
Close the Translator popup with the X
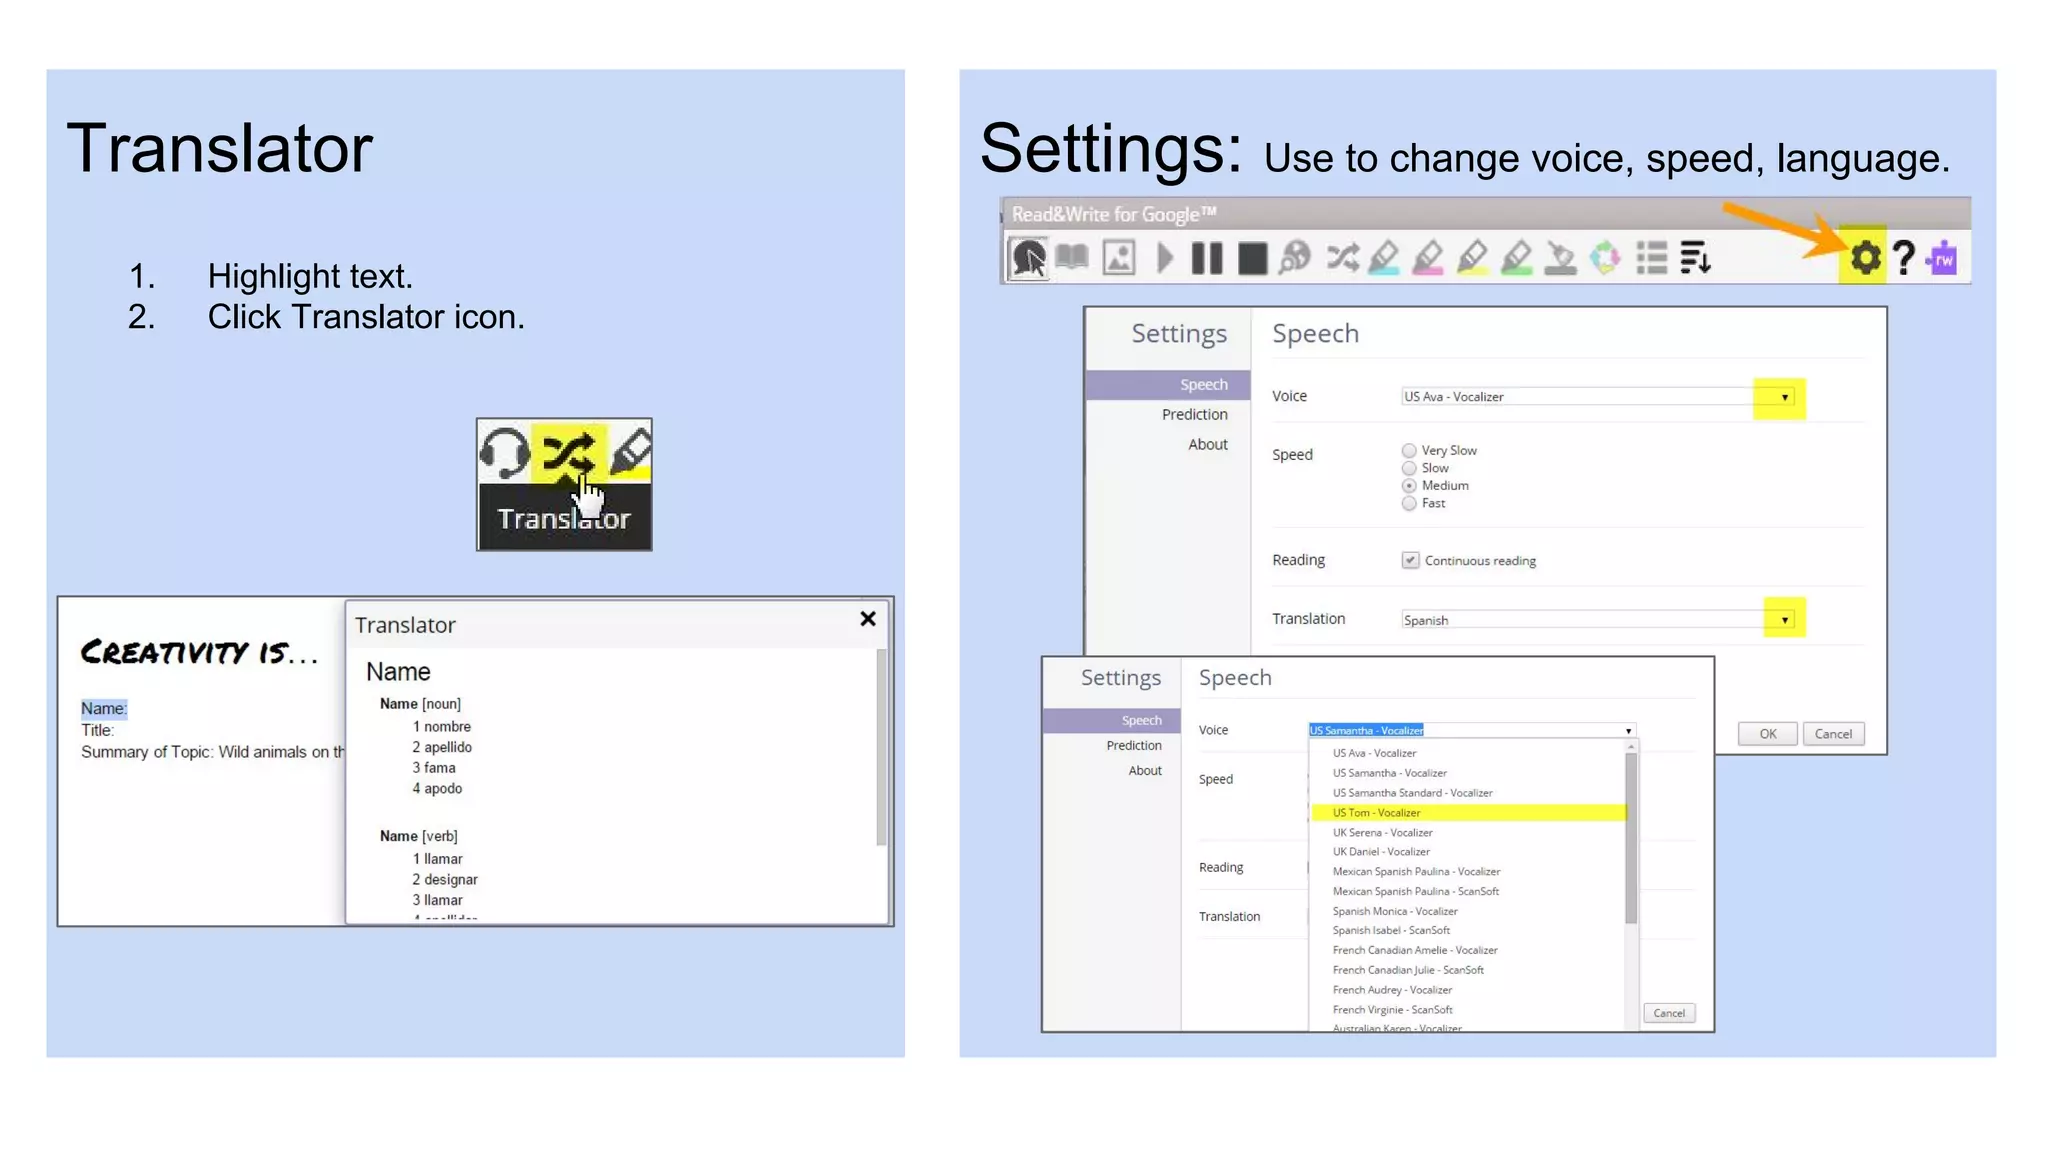tap(868, 619)
